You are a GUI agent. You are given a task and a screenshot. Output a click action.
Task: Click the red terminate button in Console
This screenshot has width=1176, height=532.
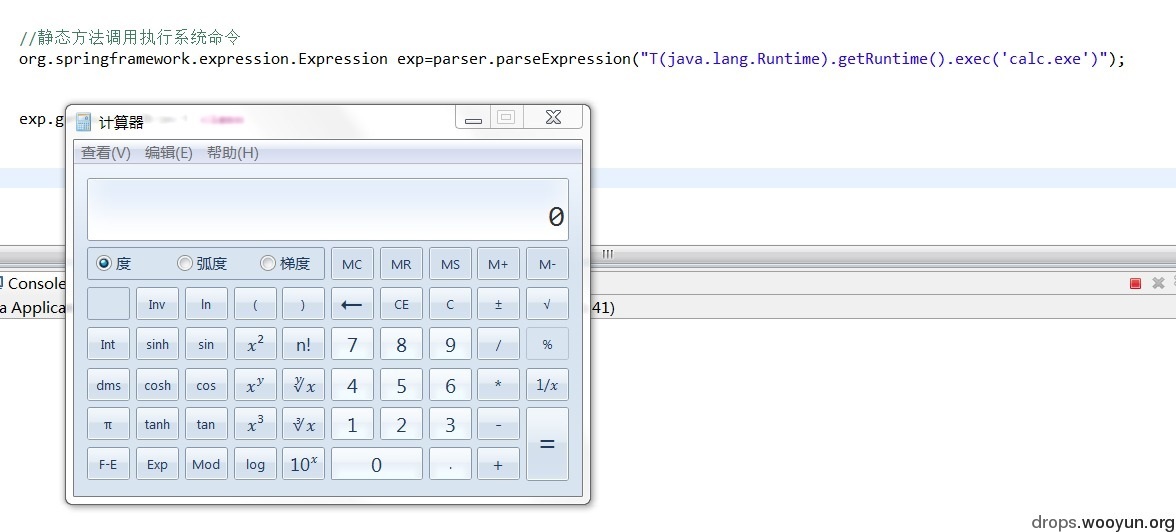(x=1136, y=283)
